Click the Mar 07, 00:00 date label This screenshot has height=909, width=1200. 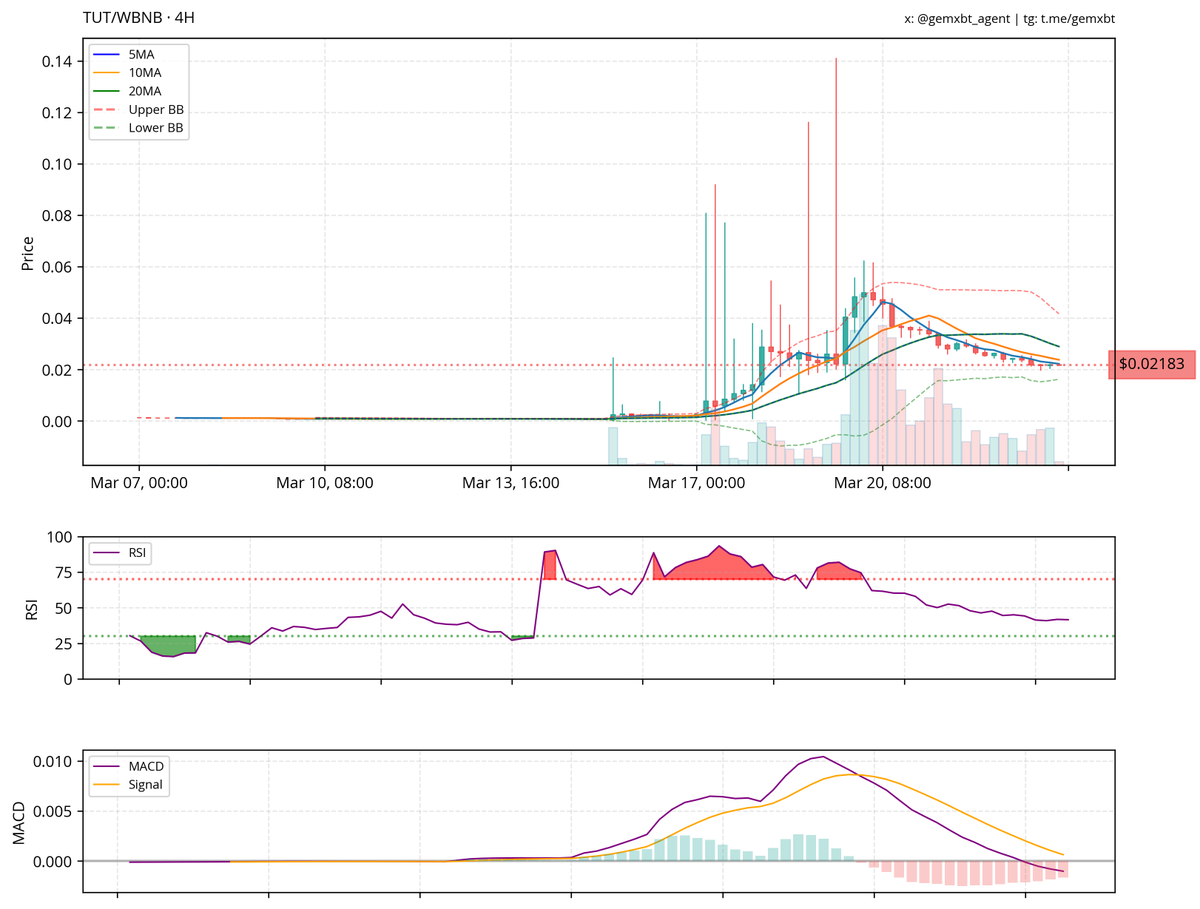[139, 483]
